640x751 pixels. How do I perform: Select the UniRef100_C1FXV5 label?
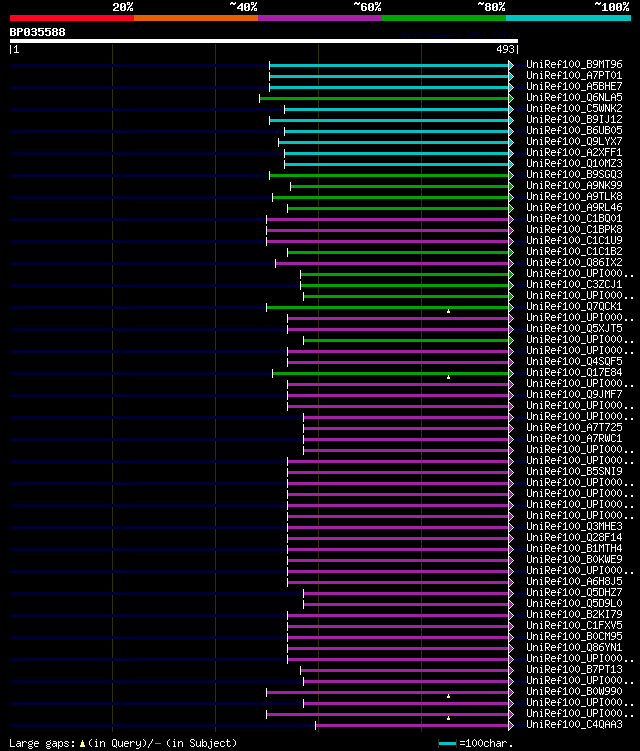574,626
